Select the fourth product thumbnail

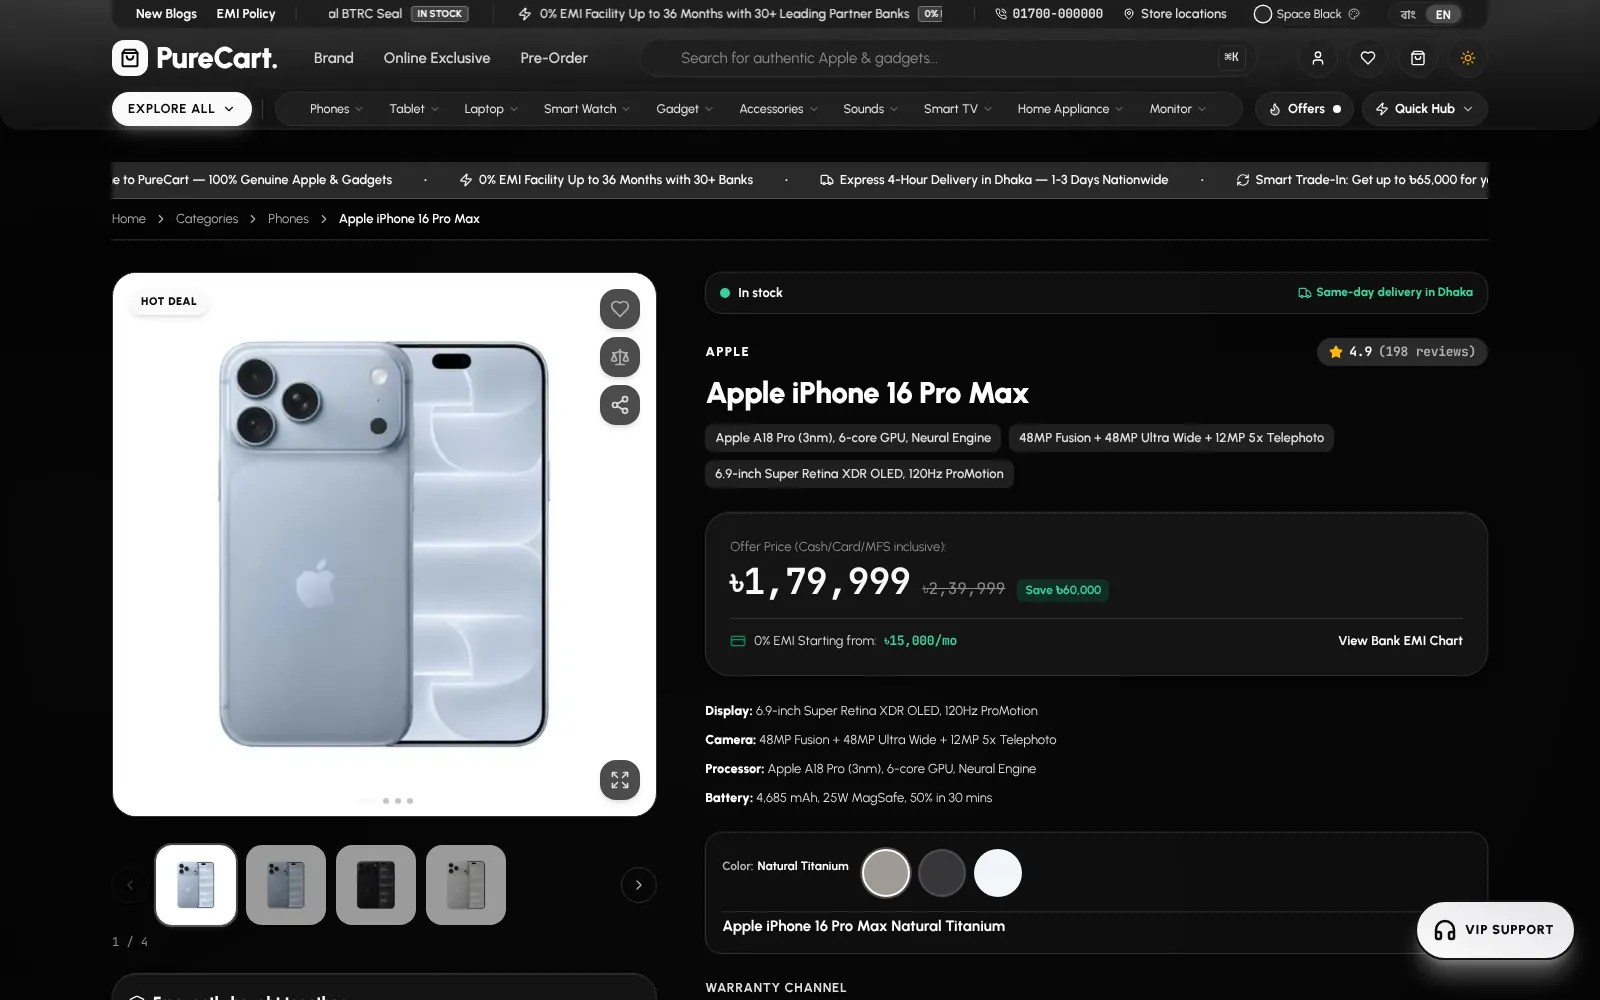click(466, 885)
